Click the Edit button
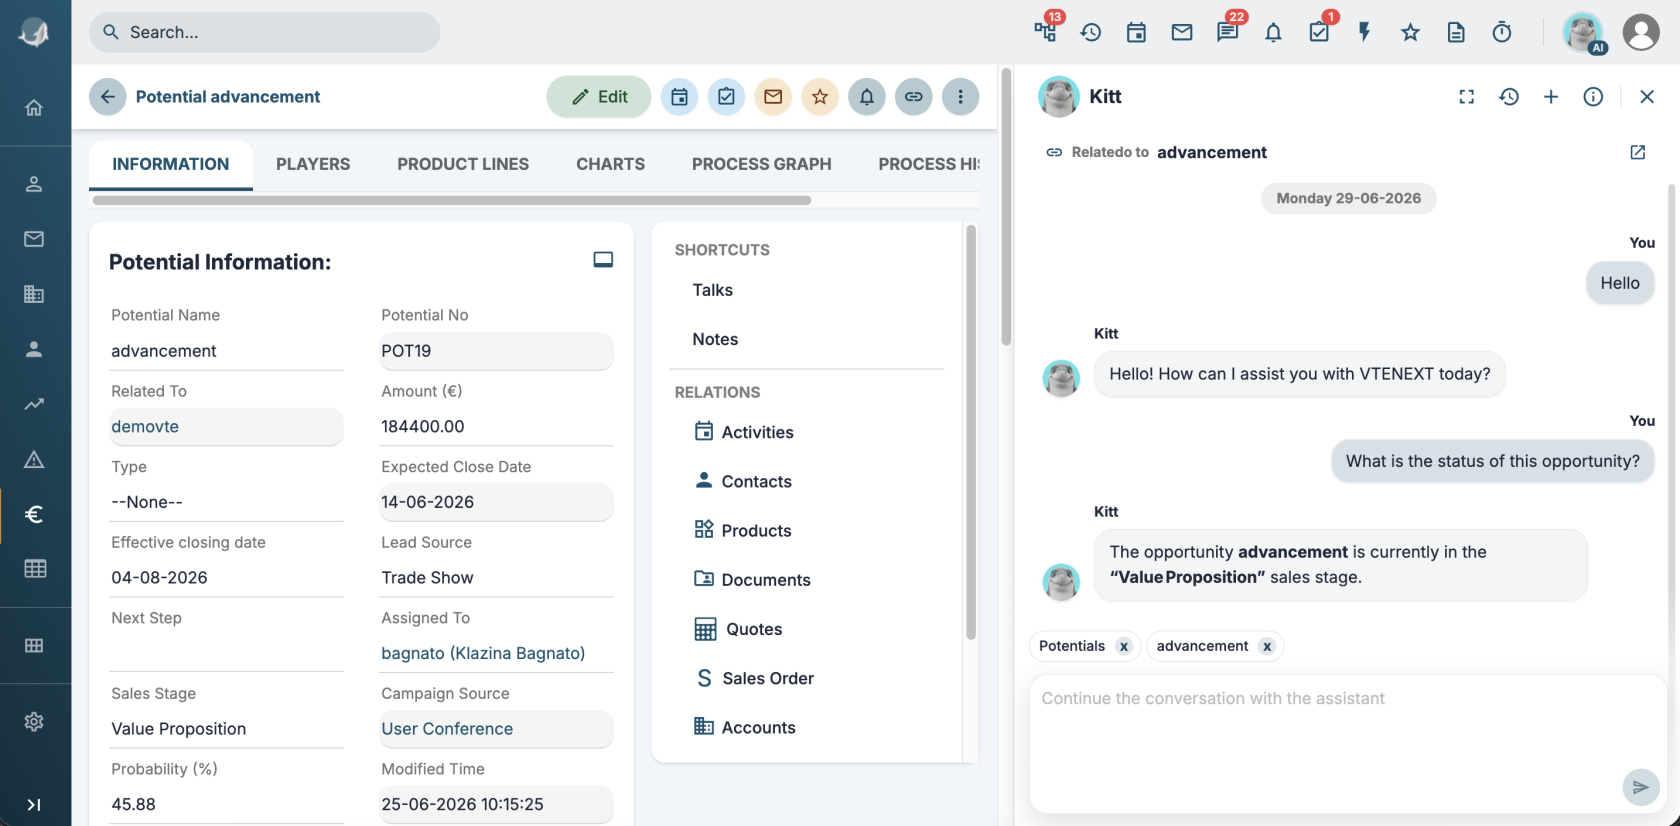Viewport: 1680px width, 826px height. point(599,97)
